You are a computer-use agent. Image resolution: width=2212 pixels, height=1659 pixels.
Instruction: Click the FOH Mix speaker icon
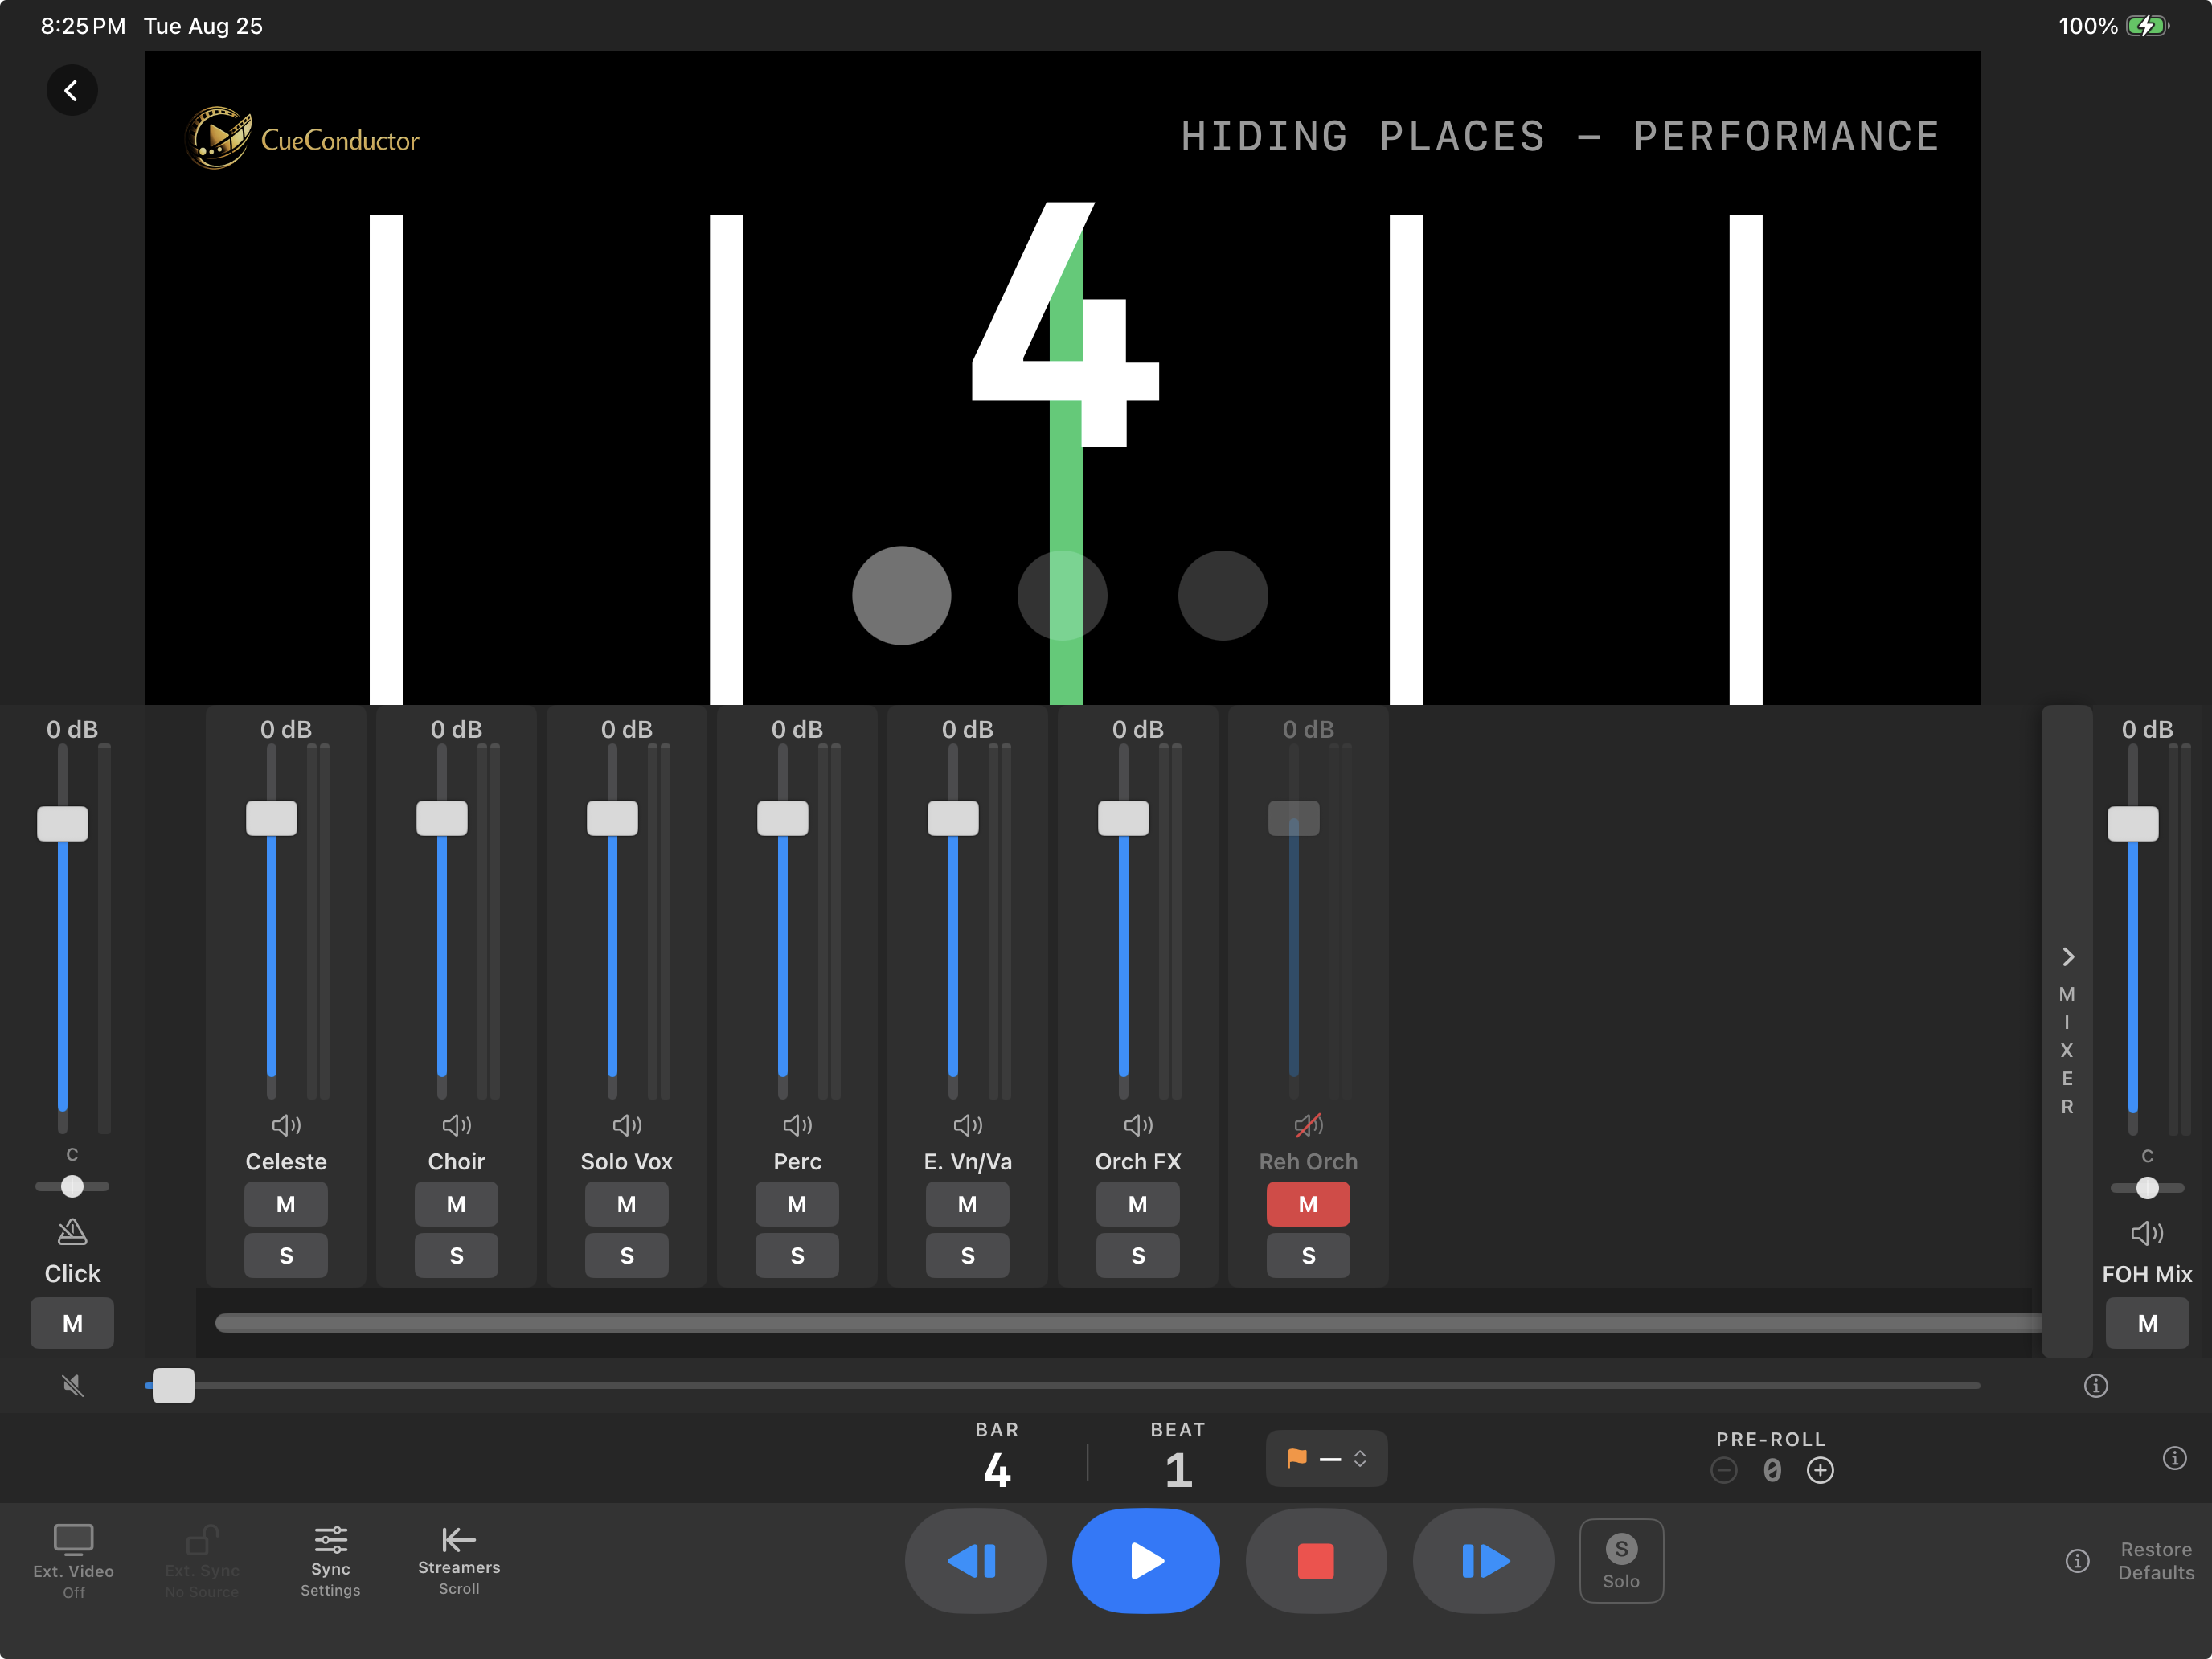pos(2147,1232)
